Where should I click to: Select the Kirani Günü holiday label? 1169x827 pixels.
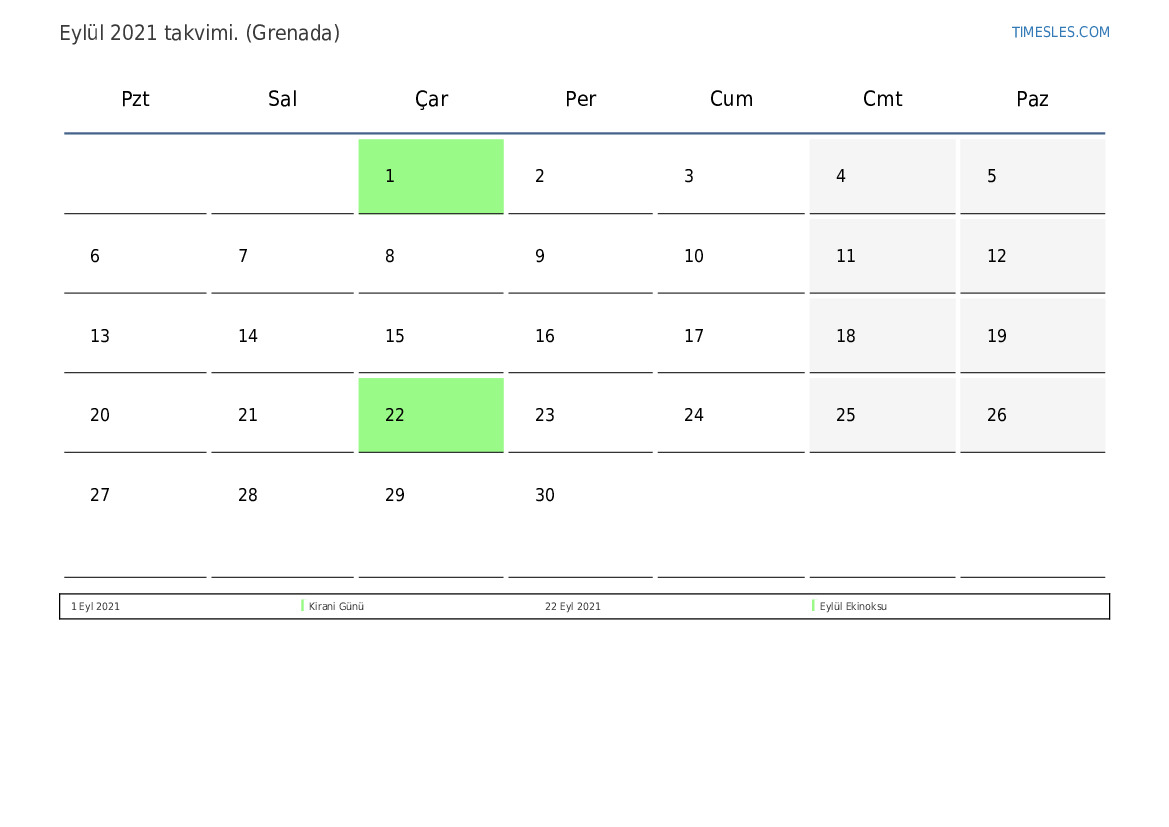pyautogui.click(x=336, y=606)
